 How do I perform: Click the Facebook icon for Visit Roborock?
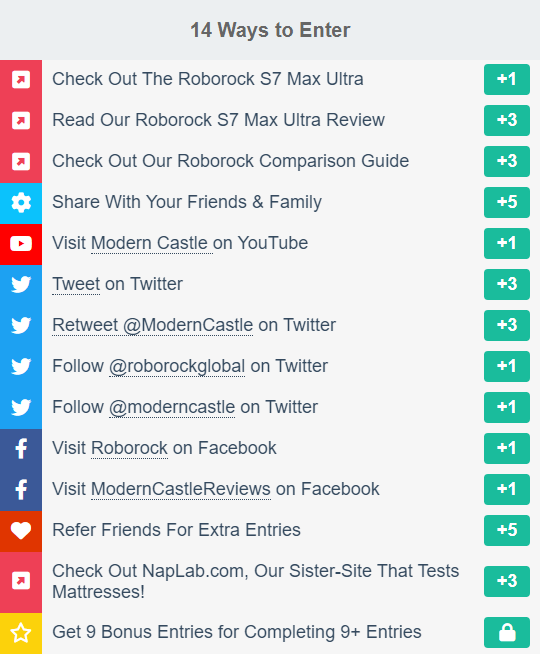21,449
